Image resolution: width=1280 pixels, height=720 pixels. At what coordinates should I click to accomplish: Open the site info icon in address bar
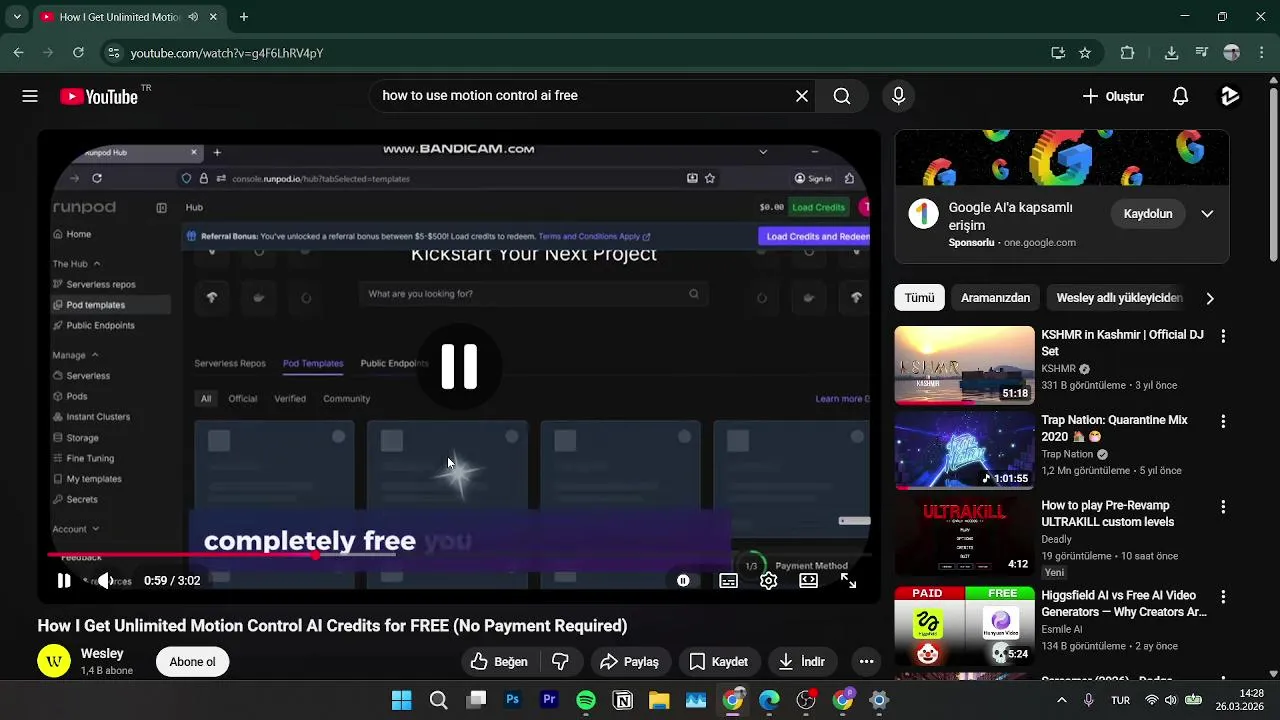(113, 53)
